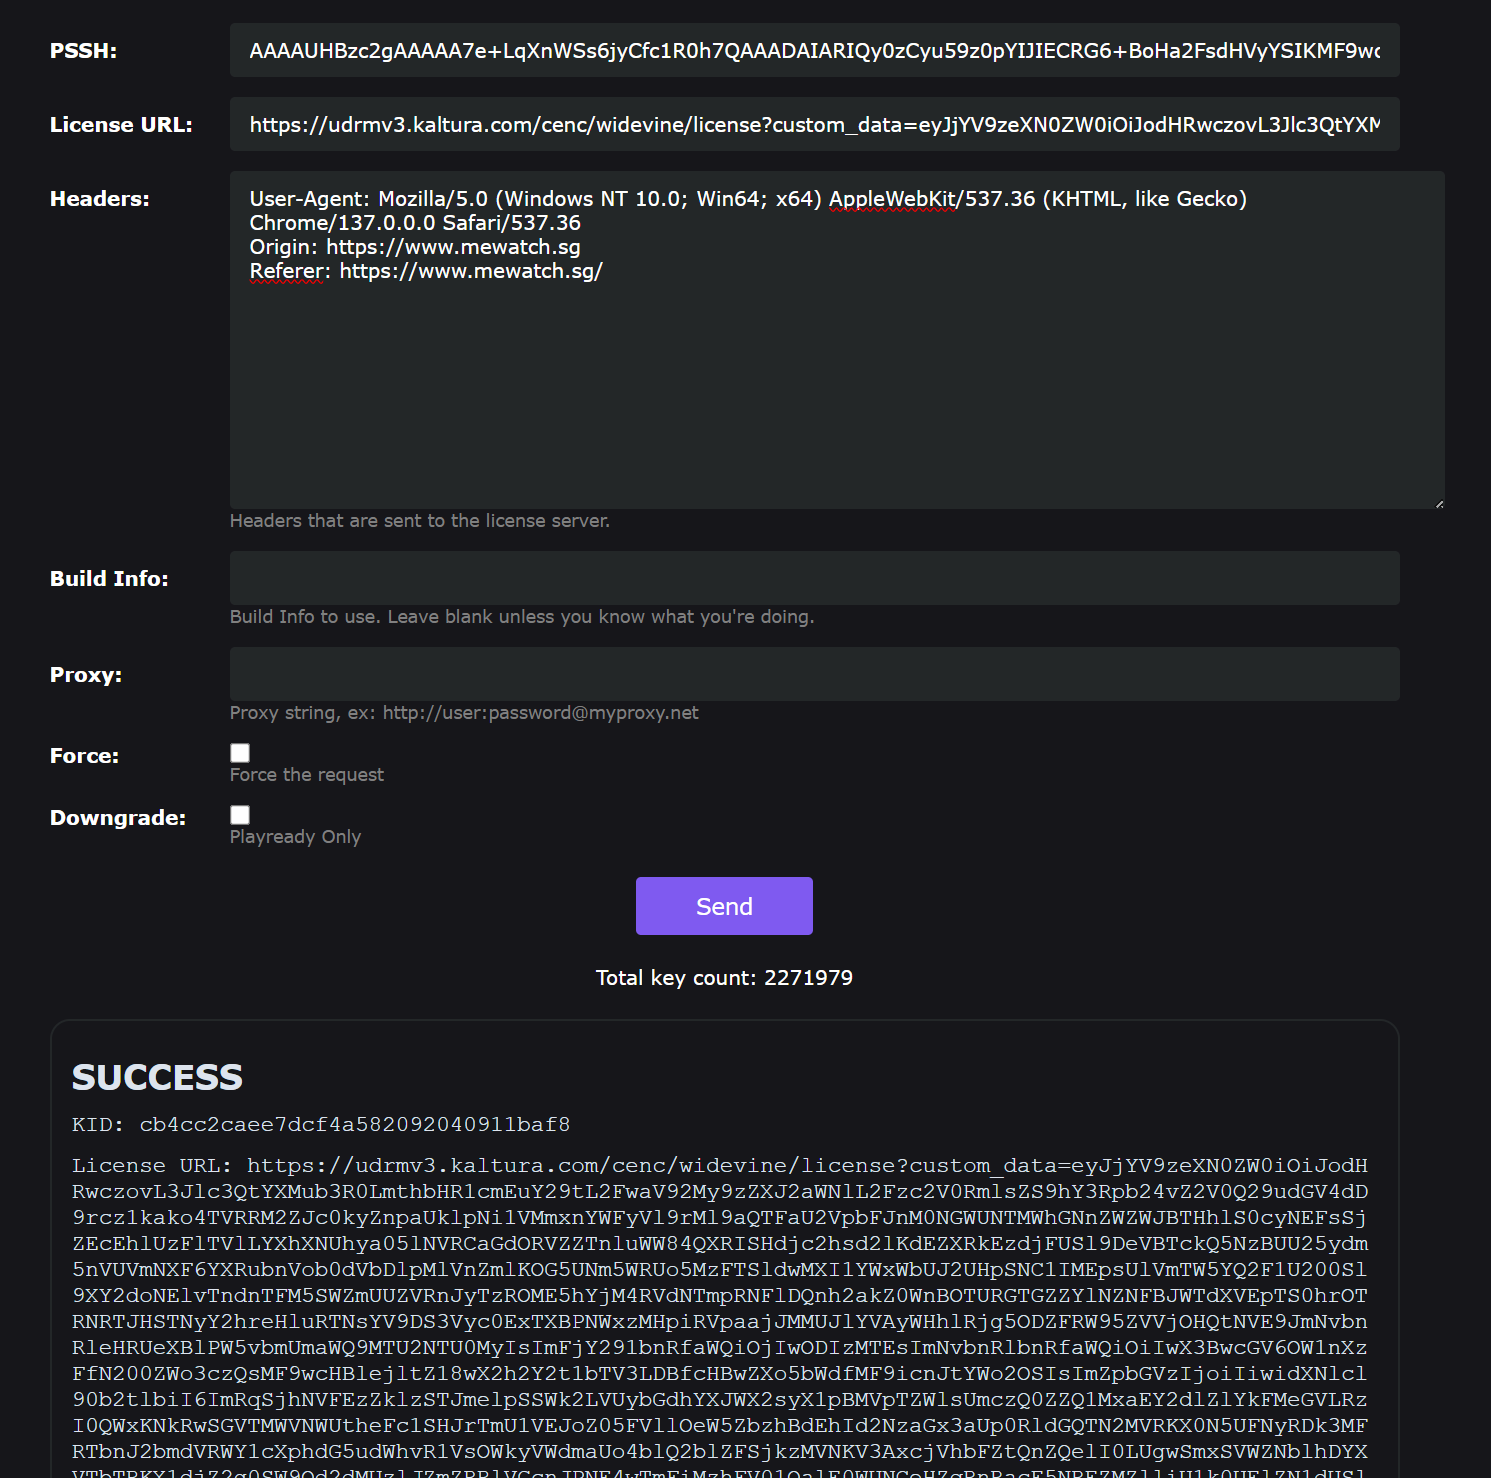The image size is (1491, 1478).
Task: Focus the License URL text box
Action: 814,125
